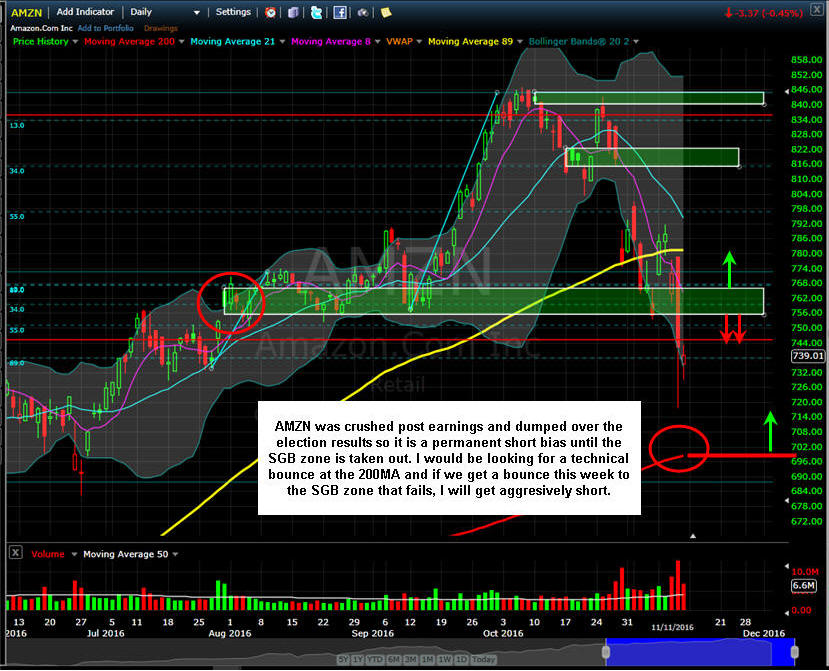Click the 11/11/2016 date label on axis

672,627
